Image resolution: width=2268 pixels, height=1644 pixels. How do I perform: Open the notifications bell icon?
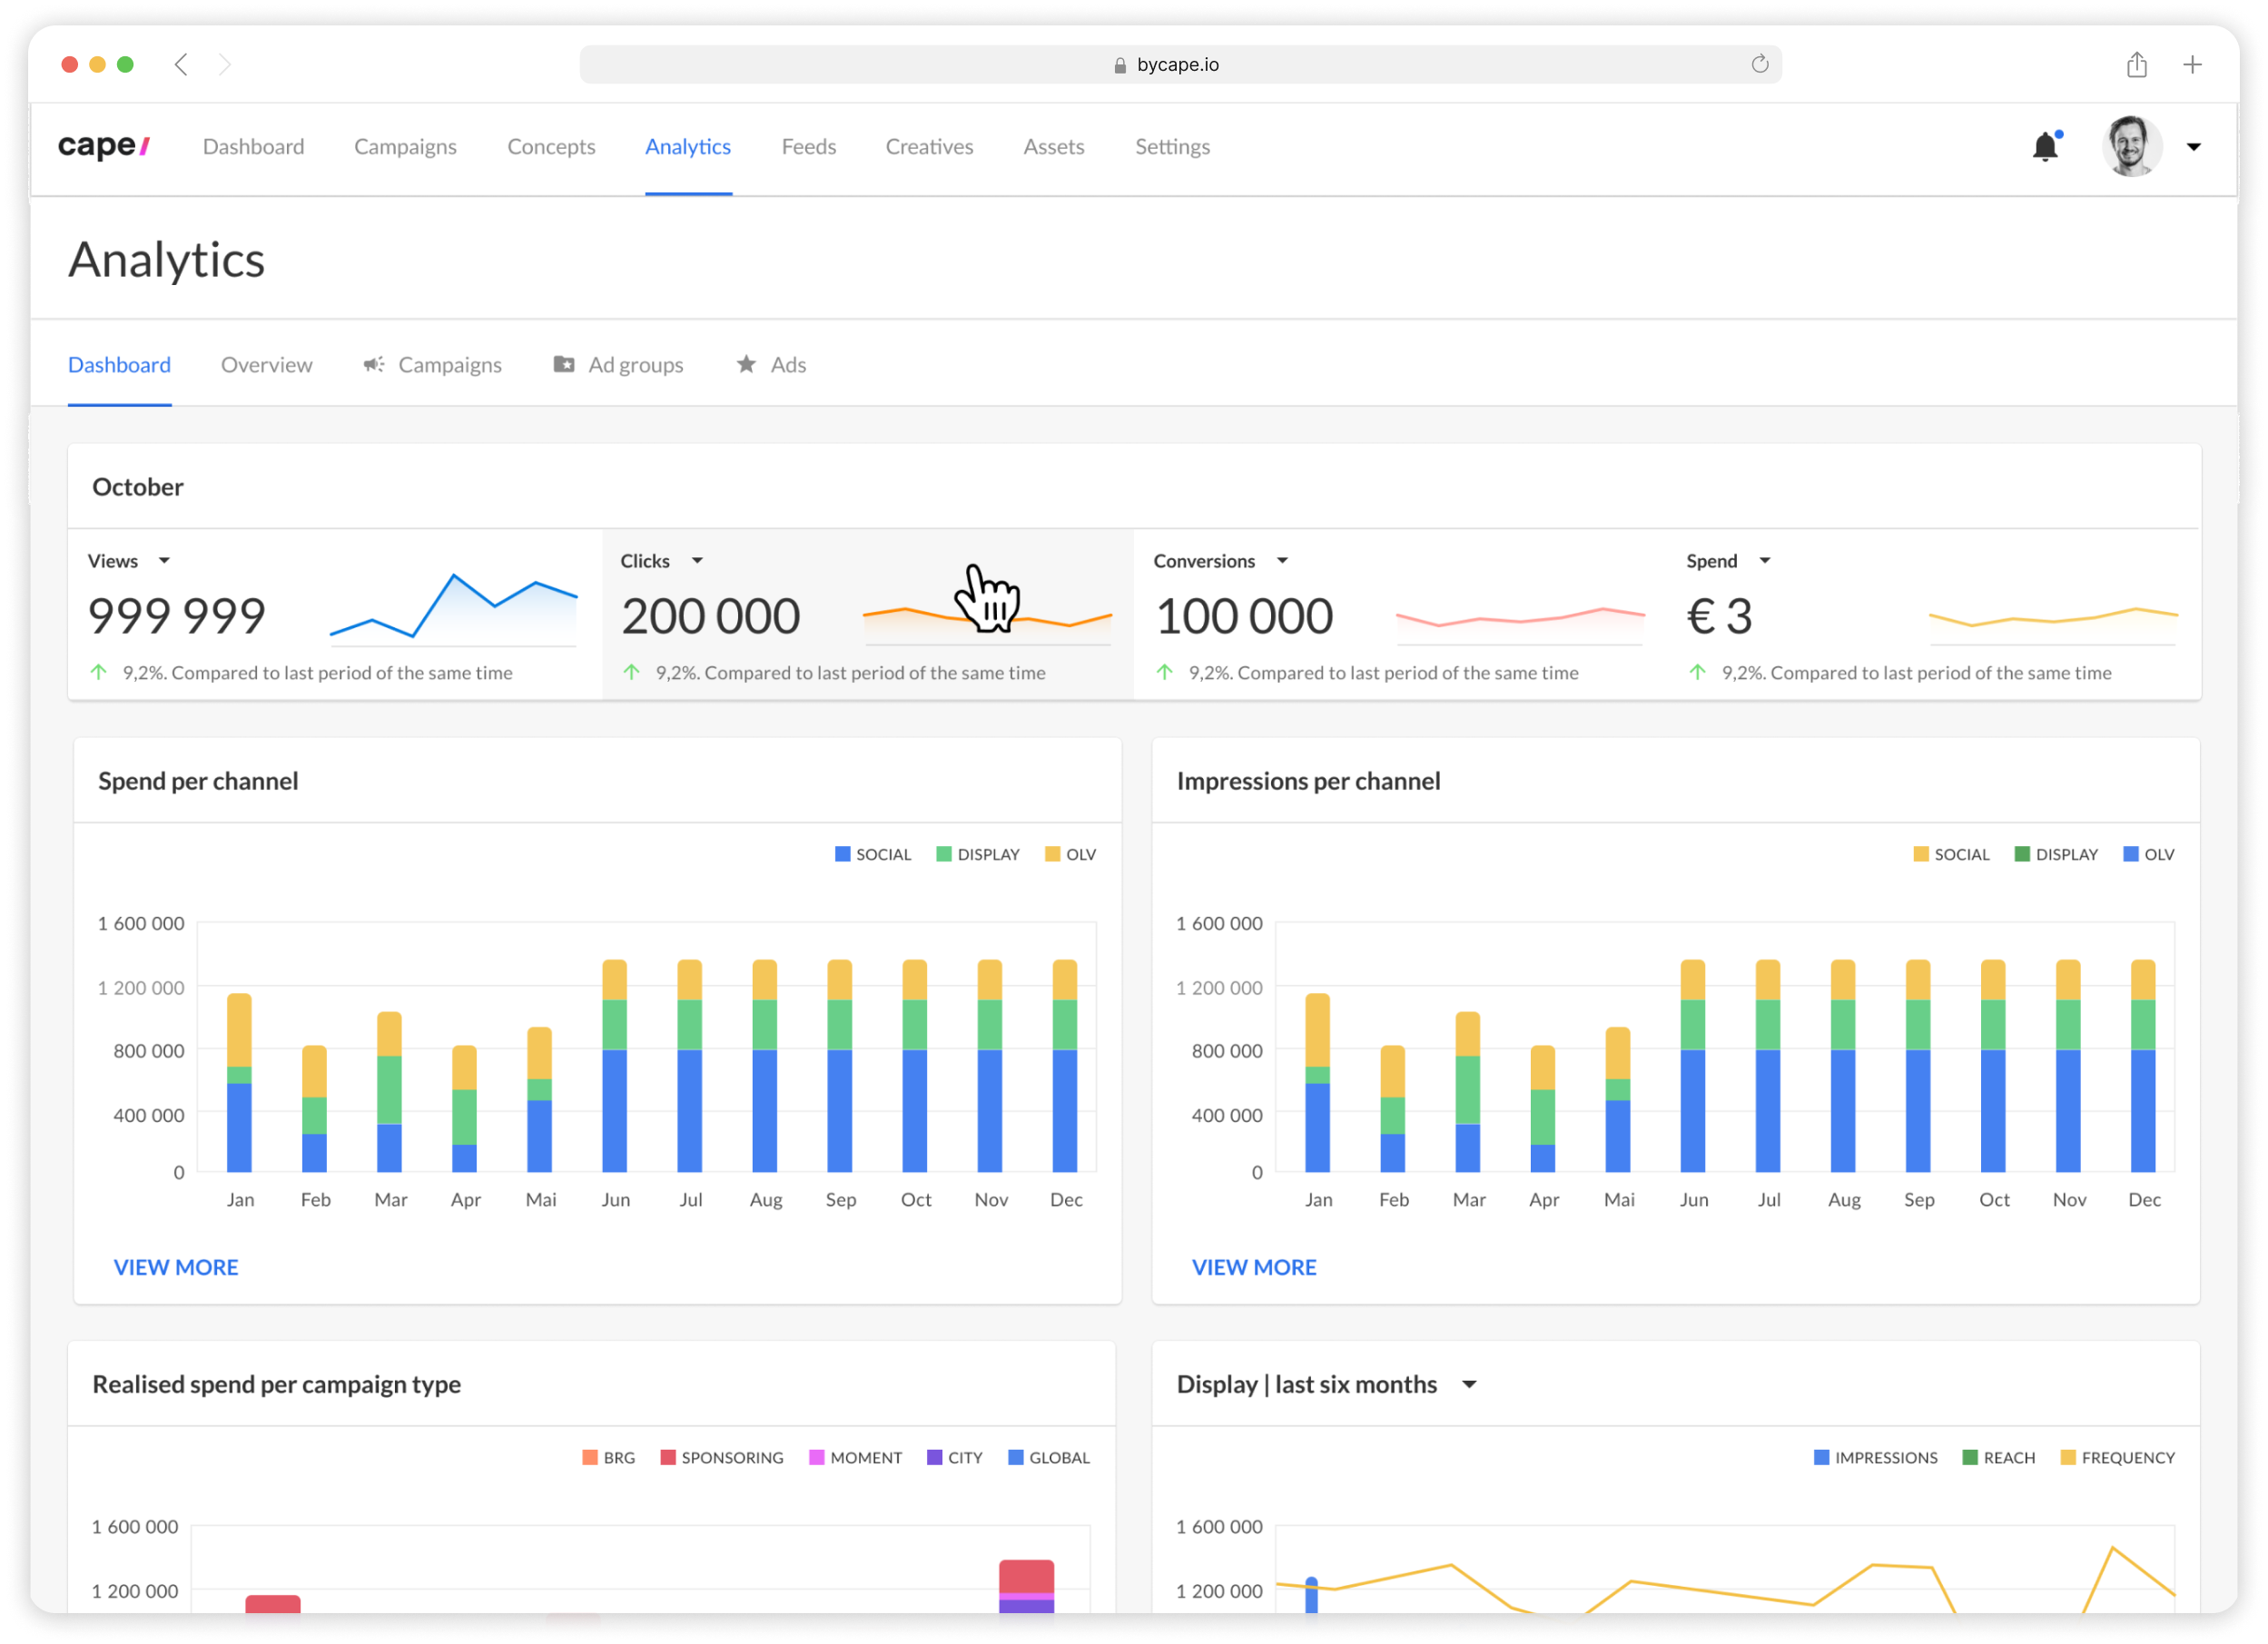(x=2045, y=147)
